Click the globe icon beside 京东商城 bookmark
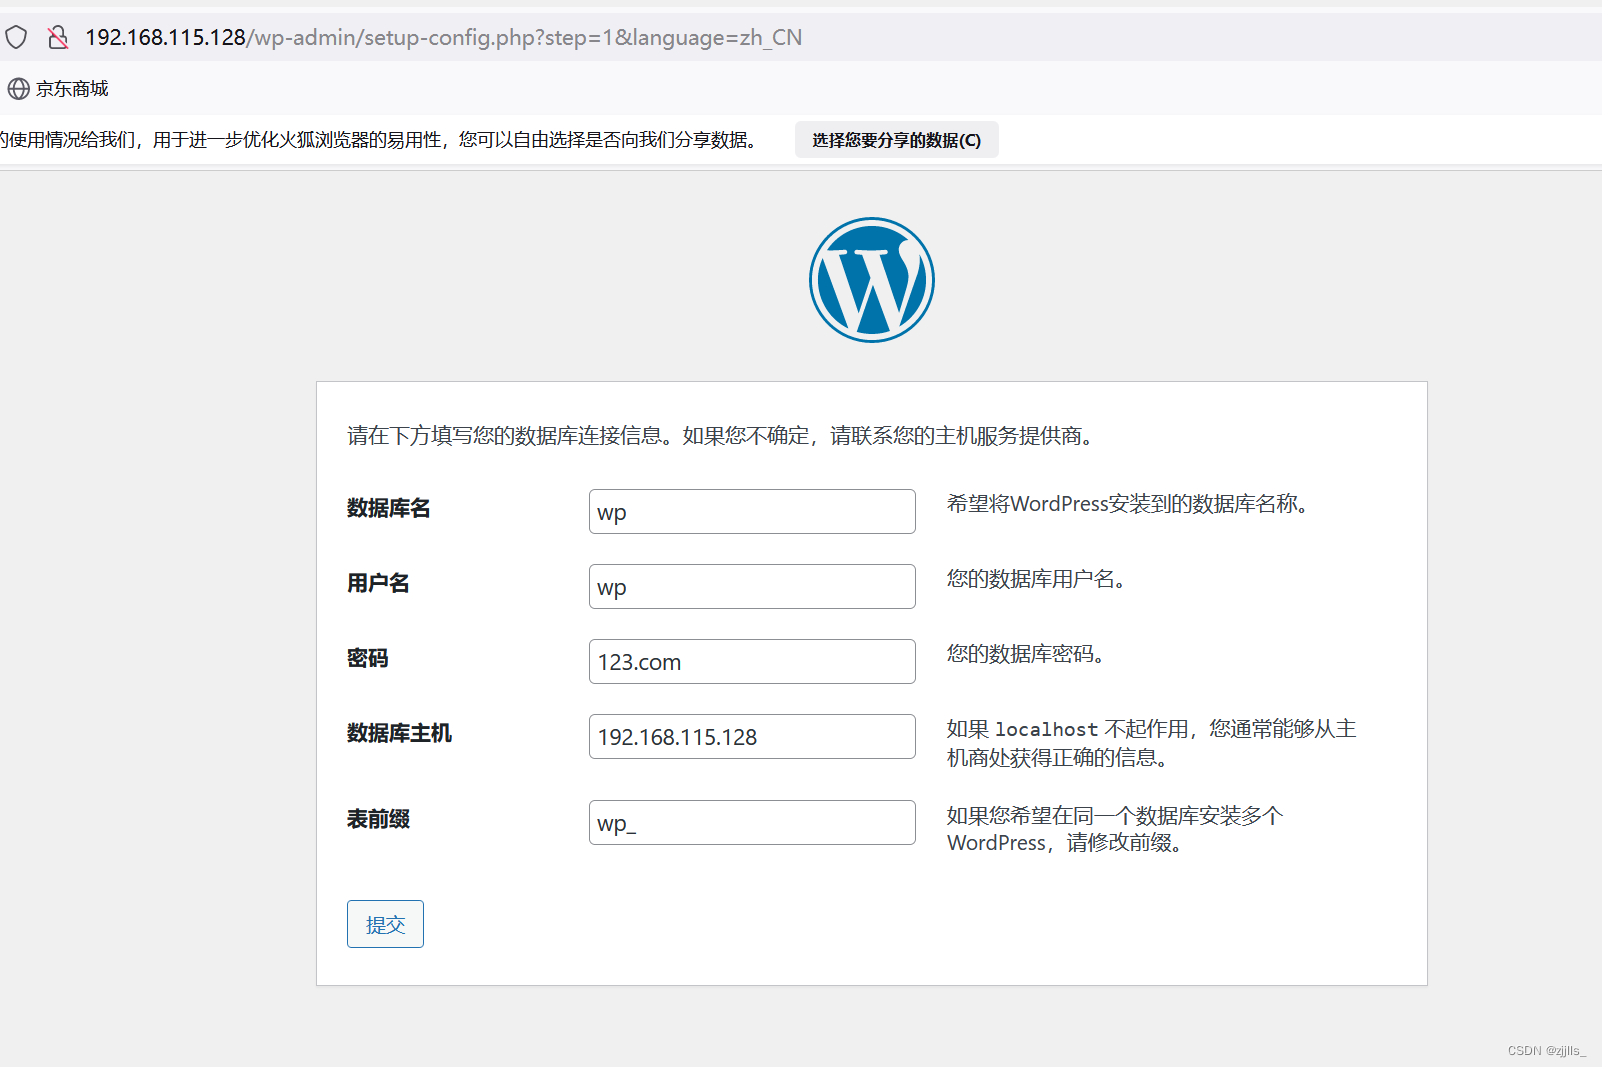This screenshot has width=1602, height=1067. tap(18, 89)
